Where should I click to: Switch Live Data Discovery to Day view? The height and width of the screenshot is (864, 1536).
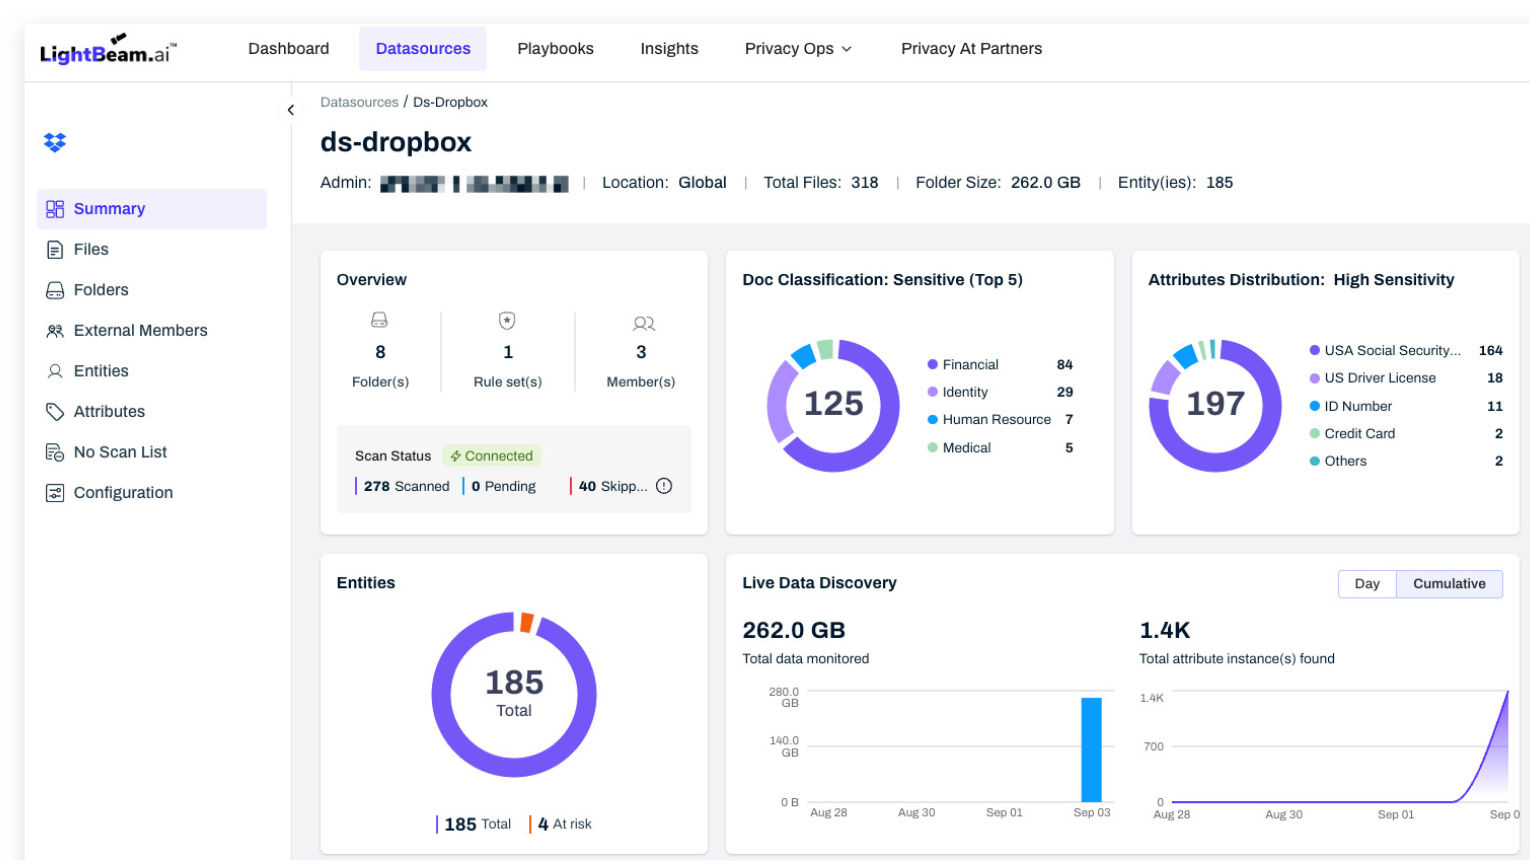pyautogui.click(x=1366, y=584)
